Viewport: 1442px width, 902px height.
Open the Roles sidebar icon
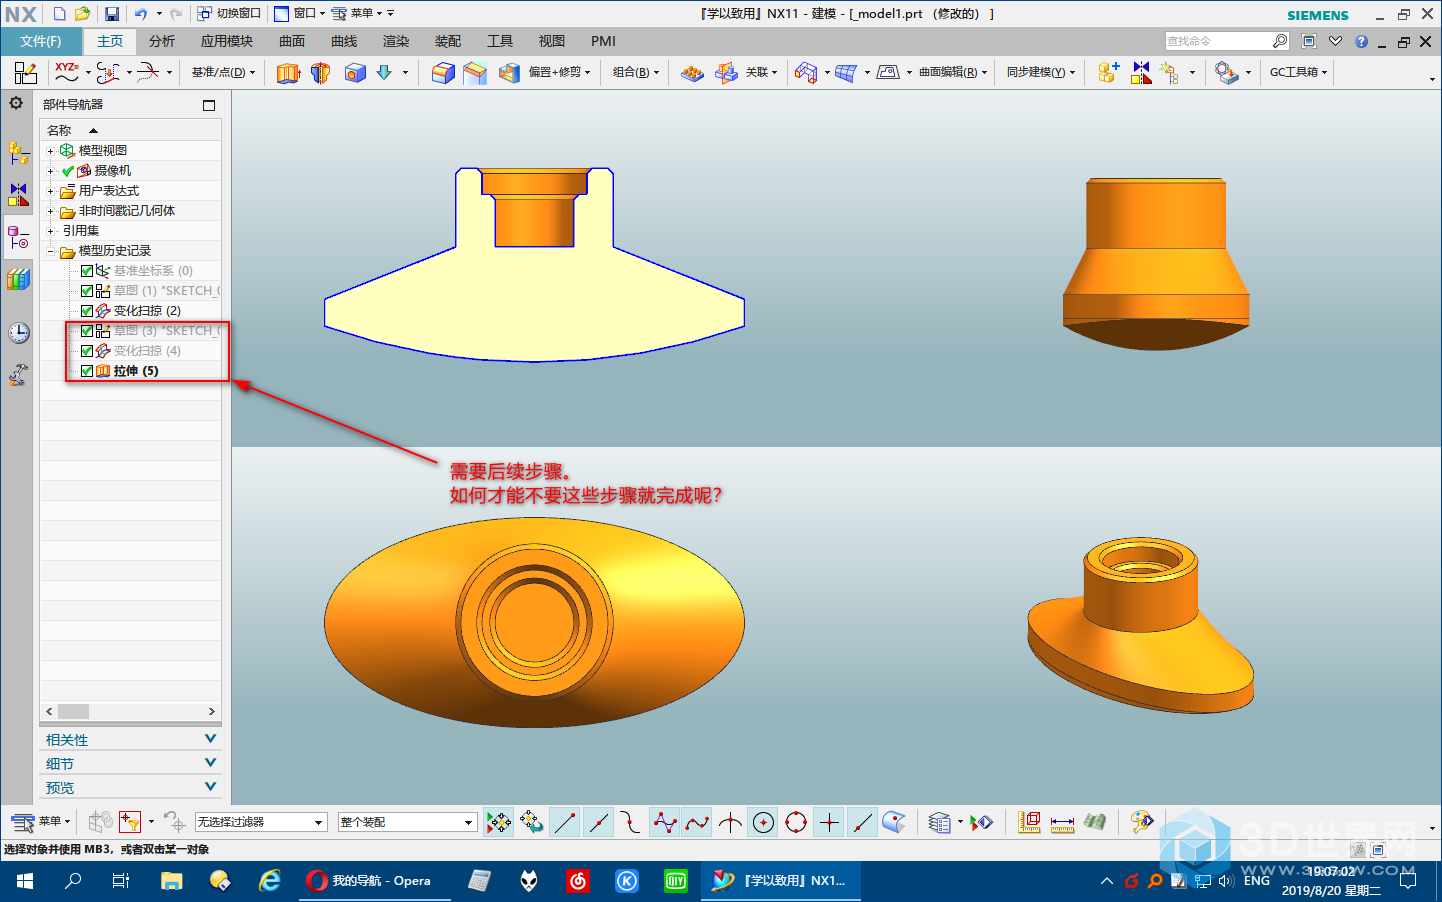pyautogui.click(x=18, y=375)
